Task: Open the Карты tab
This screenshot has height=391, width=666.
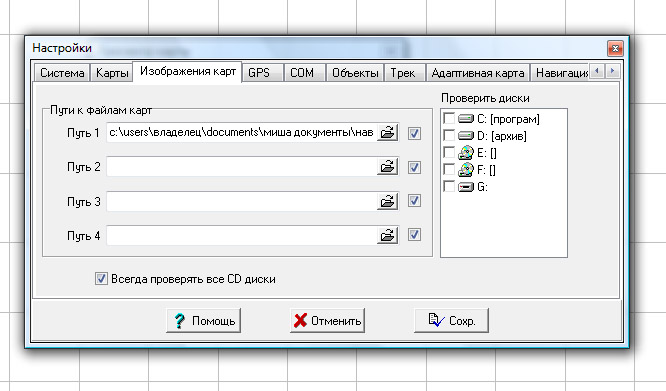Action: pos(112,73)
